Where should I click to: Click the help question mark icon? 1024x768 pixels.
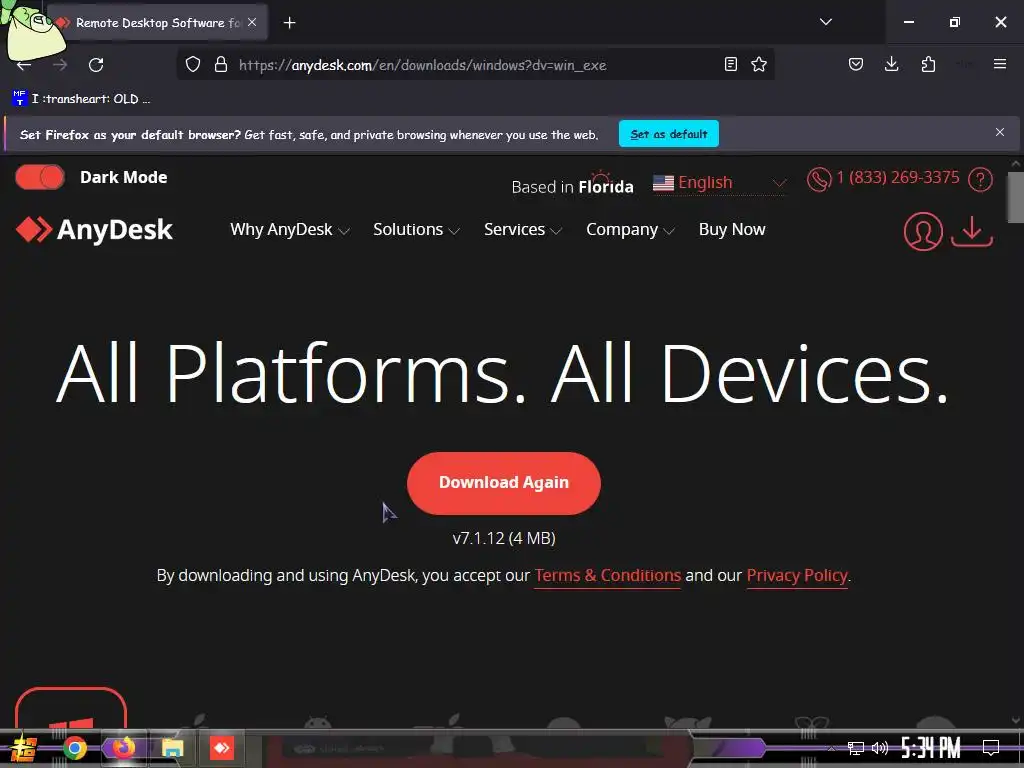pos(980,179)
